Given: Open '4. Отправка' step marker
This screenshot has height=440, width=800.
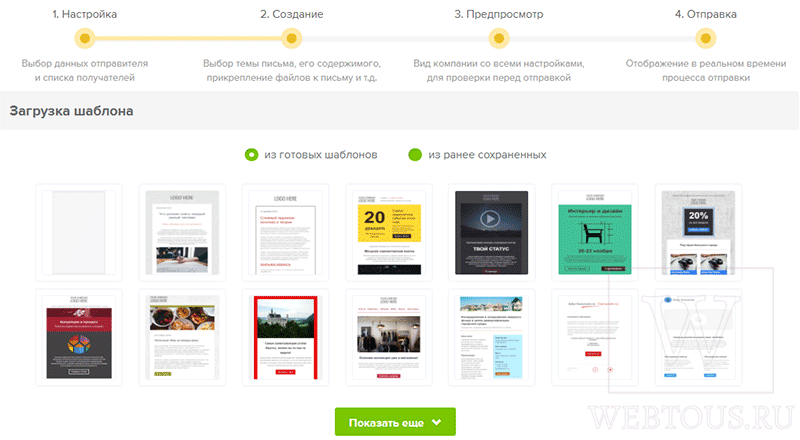Looking at the screenshot, I should [706, 38].
